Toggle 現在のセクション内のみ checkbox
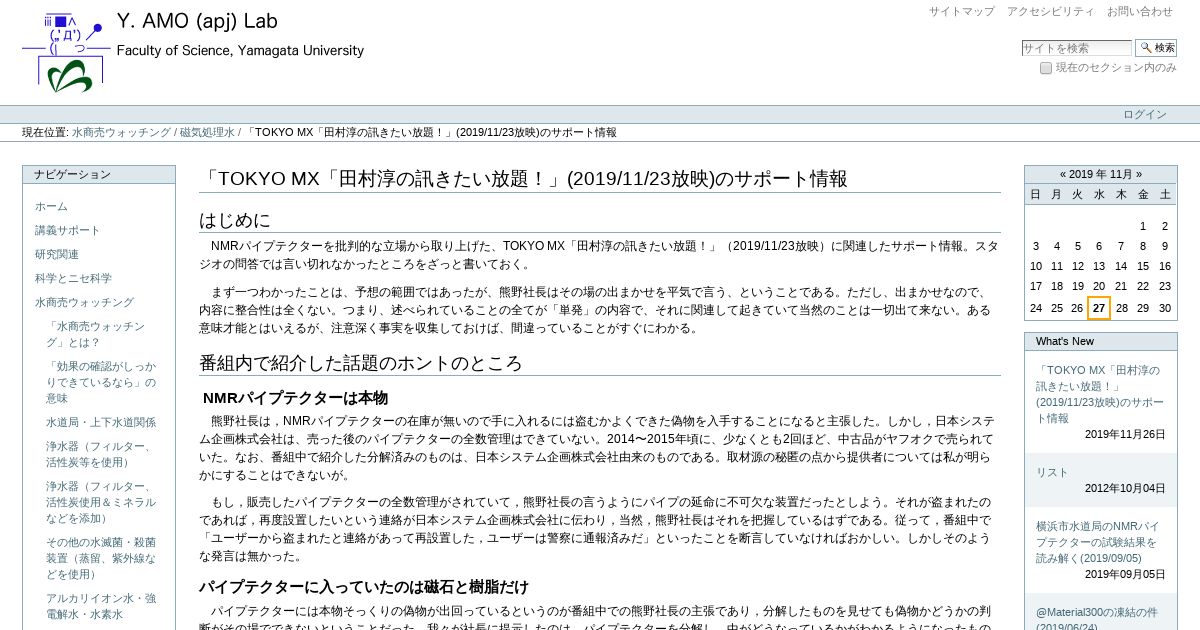Viewport: 1200px width, 630px height. 1046,68
